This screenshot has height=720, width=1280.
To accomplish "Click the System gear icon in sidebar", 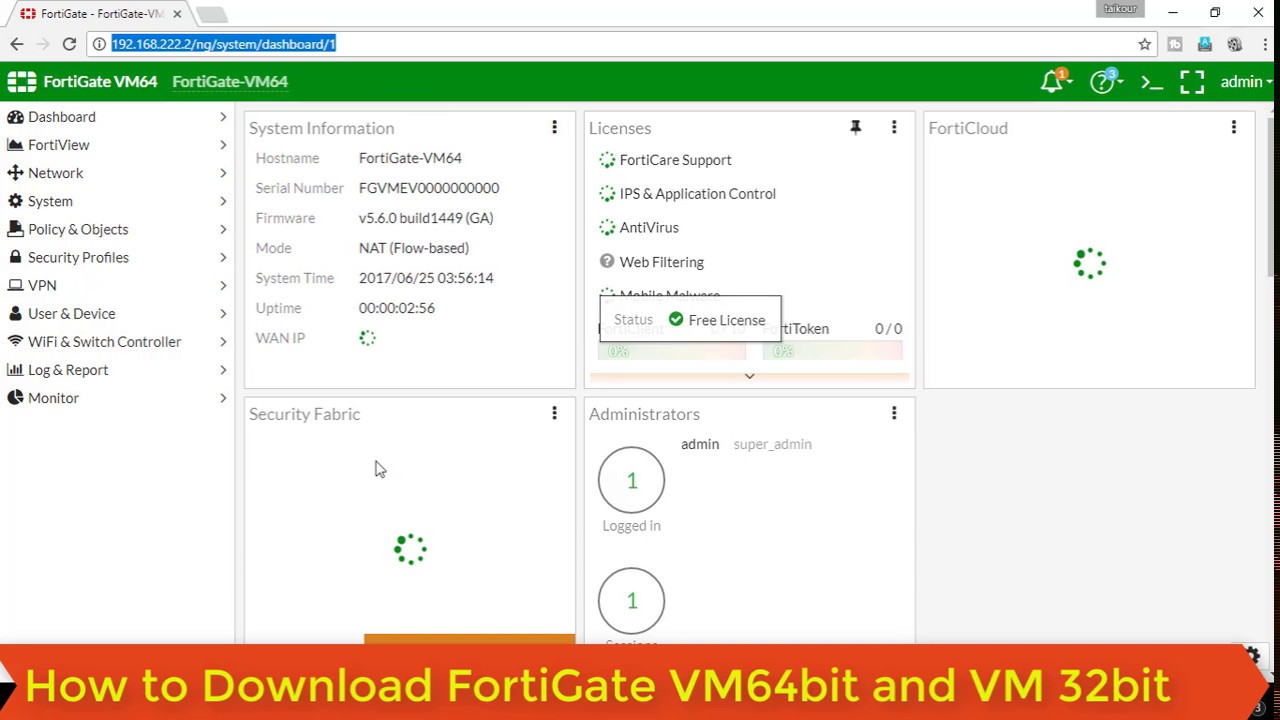I will (15, 201).
